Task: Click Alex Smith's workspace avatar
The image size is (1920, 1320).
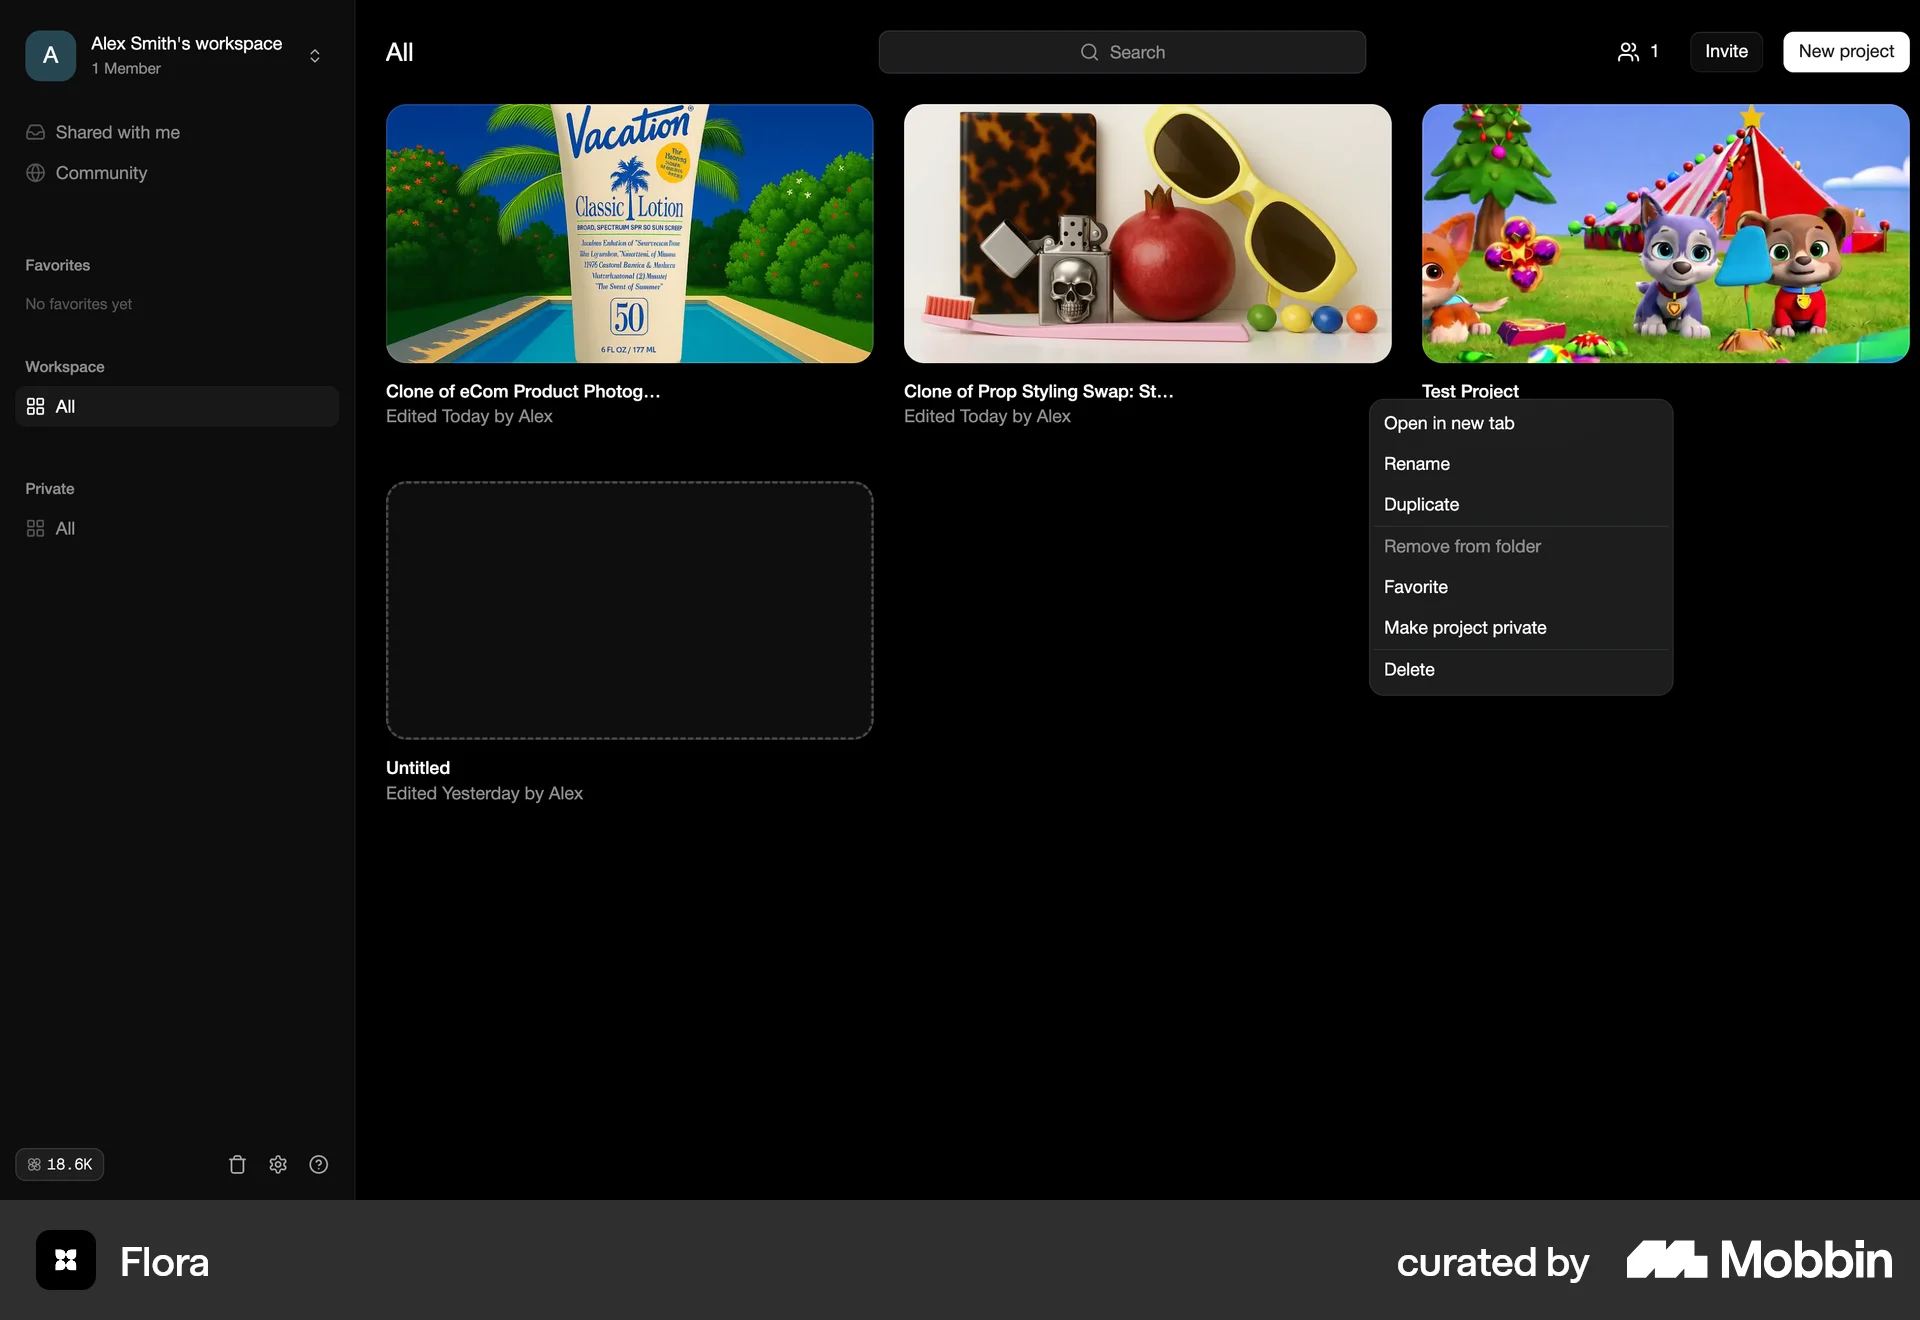Action: coord(49,55)
